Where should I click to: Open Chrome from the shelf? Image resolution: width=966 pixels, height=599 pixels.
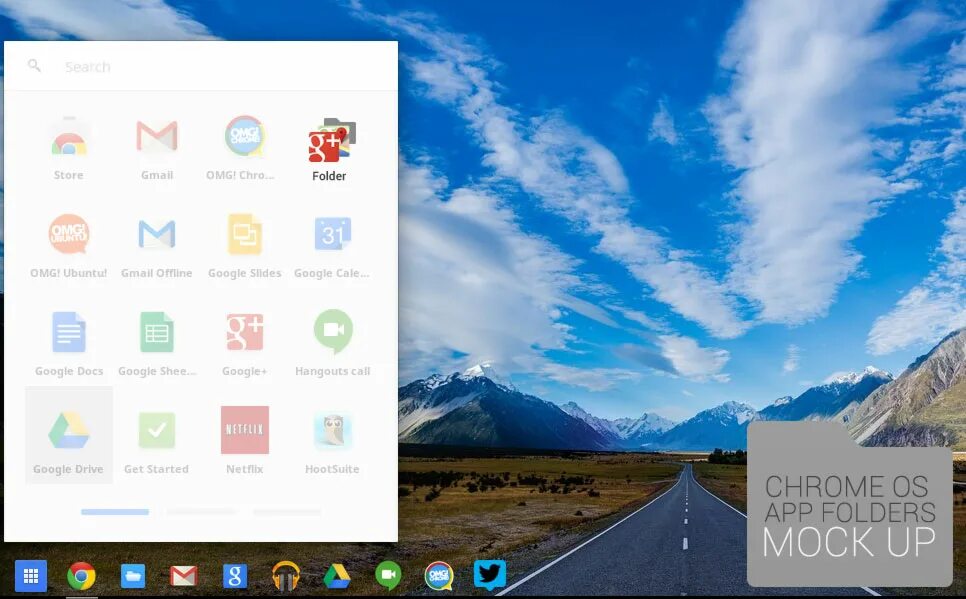click(81, 576)
